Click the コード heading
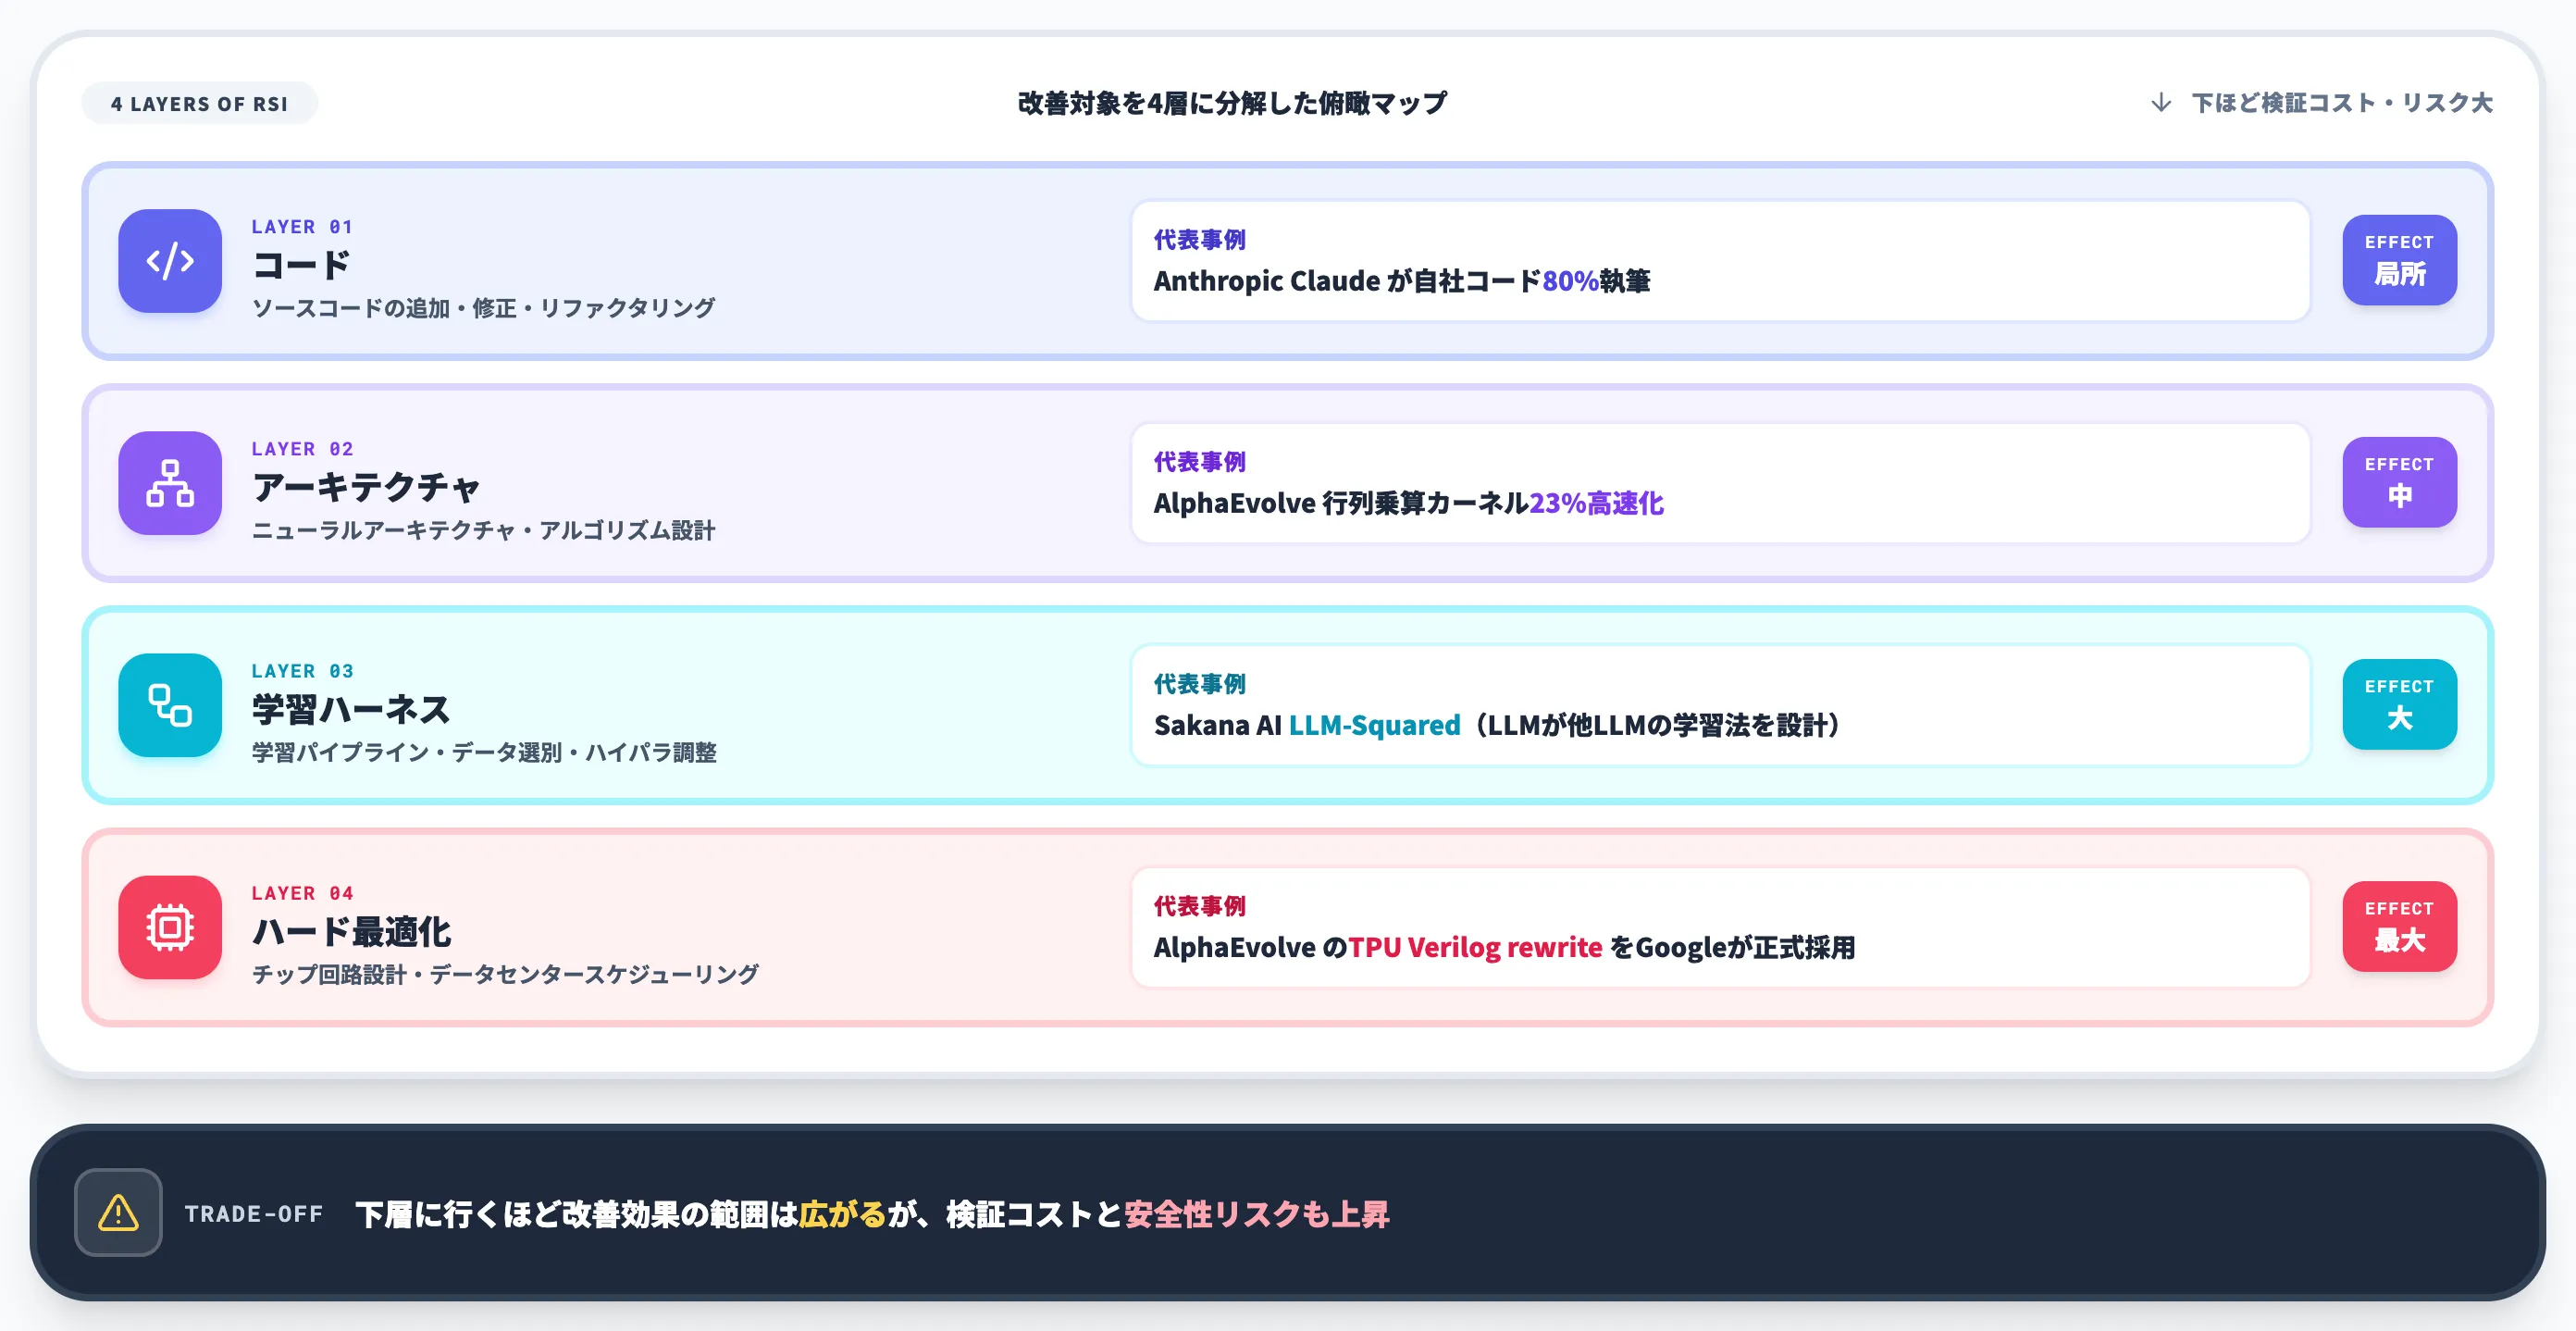The height and width of the screenshot is (1331, 2576). [301, 265]
